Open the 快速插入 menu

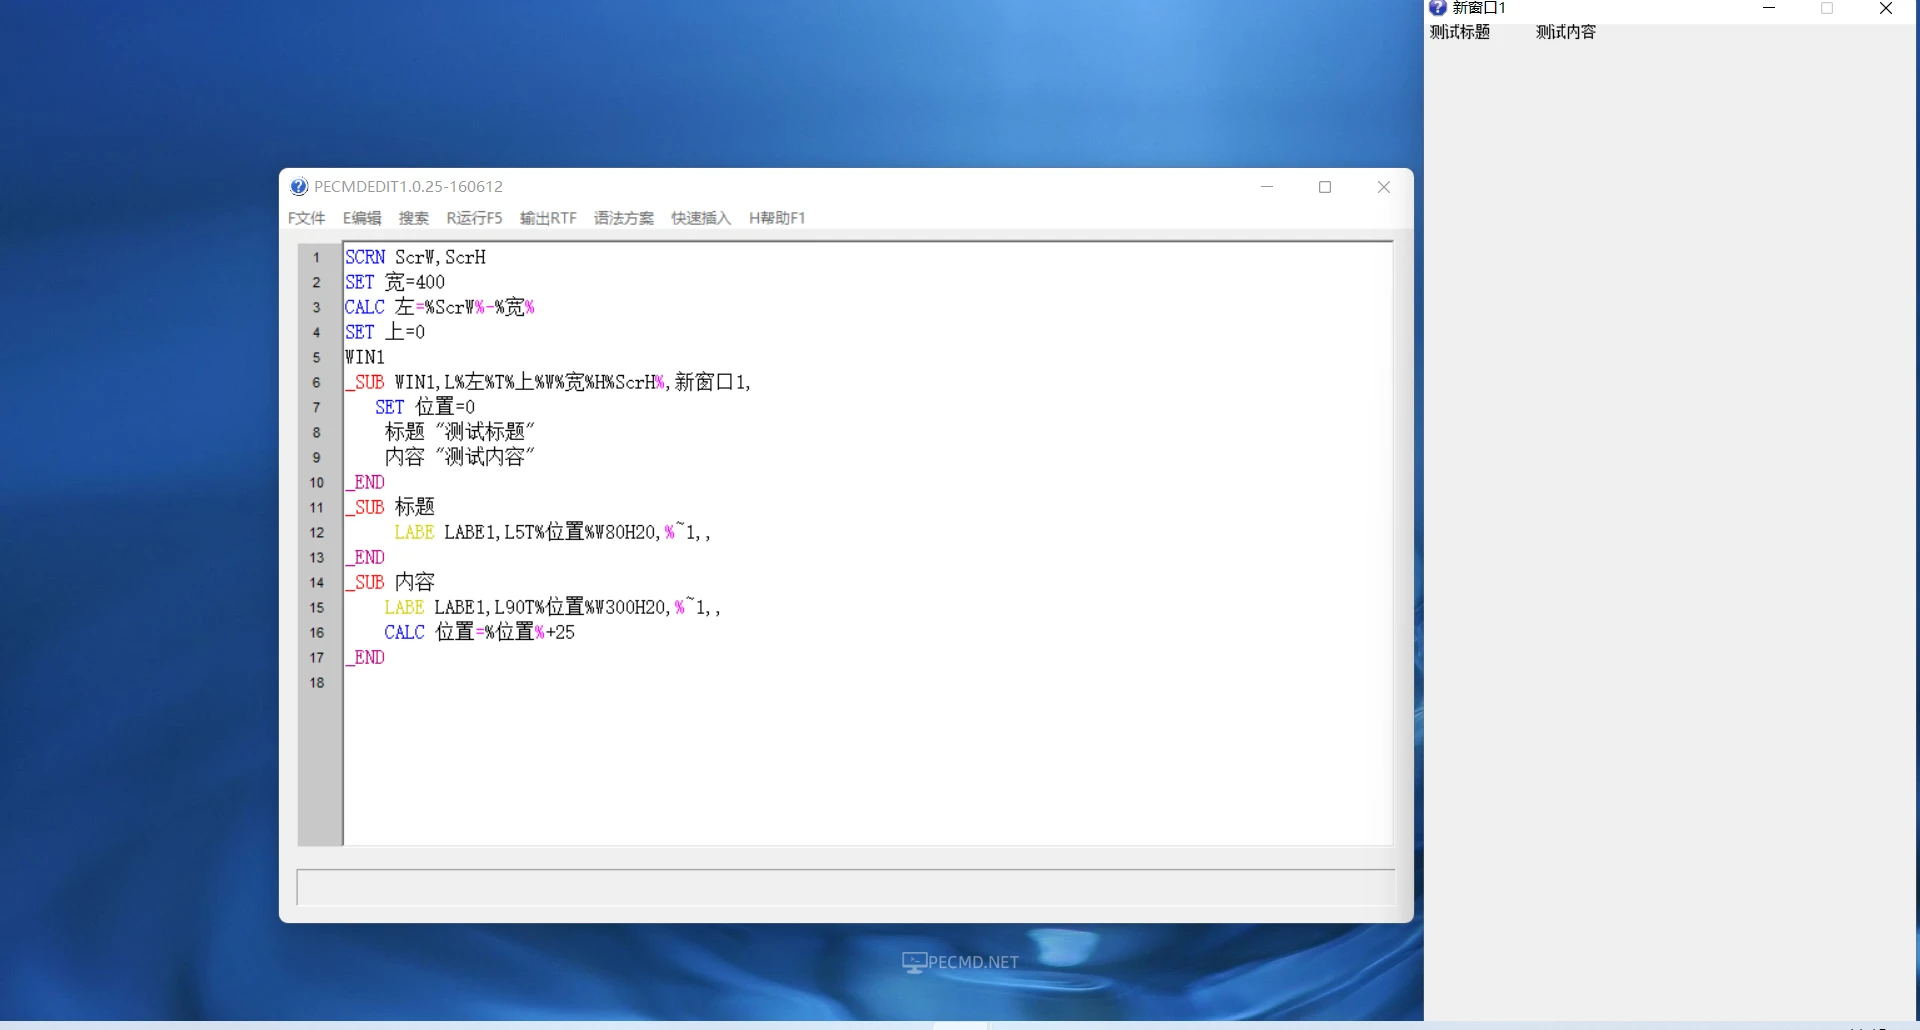coord(701,218)
